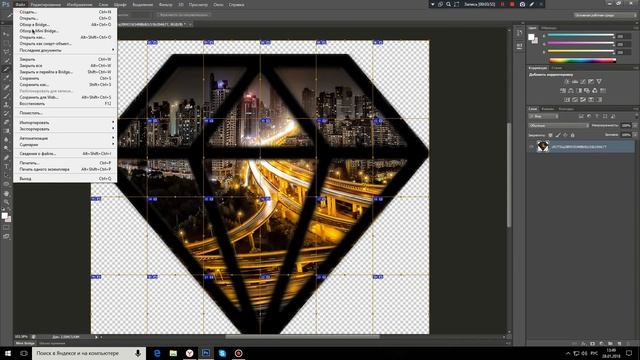Switch to the Стили tab
Image resolution: width=640 pixels, height=360 pixels.
(557, 68)
